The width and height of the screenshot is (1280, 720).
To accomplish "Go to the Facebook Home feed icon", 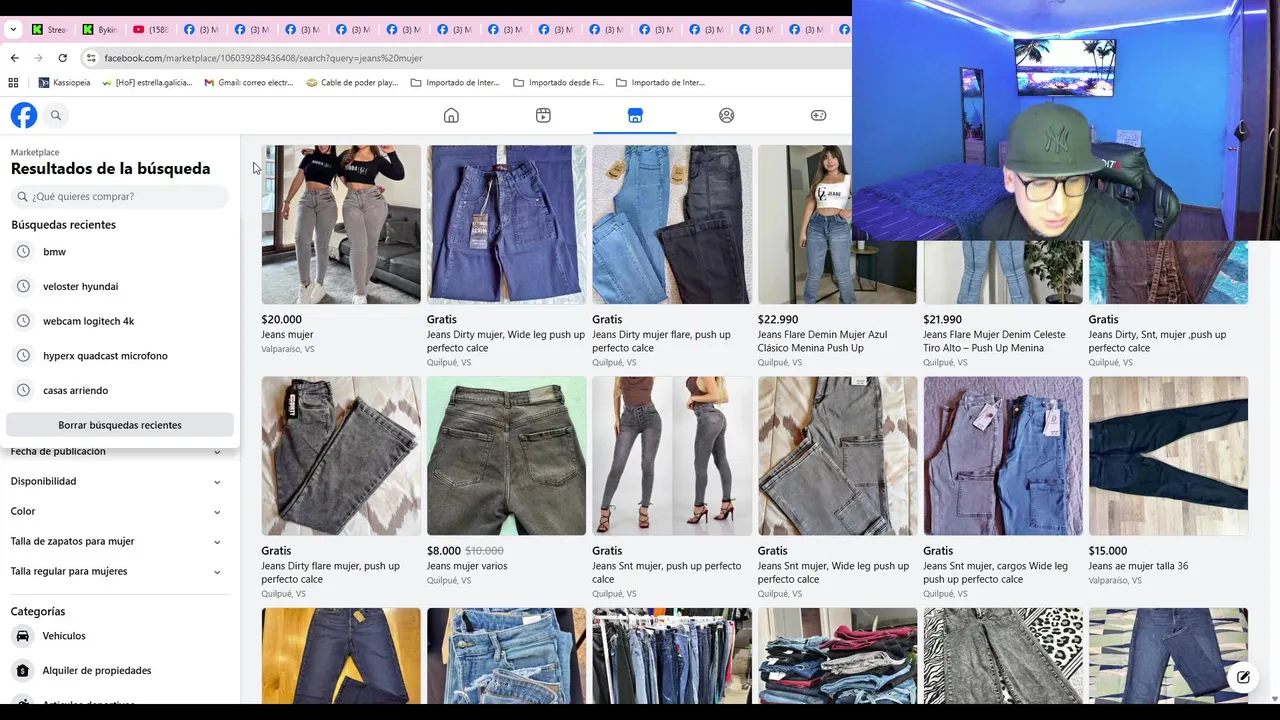I will 451,115.
